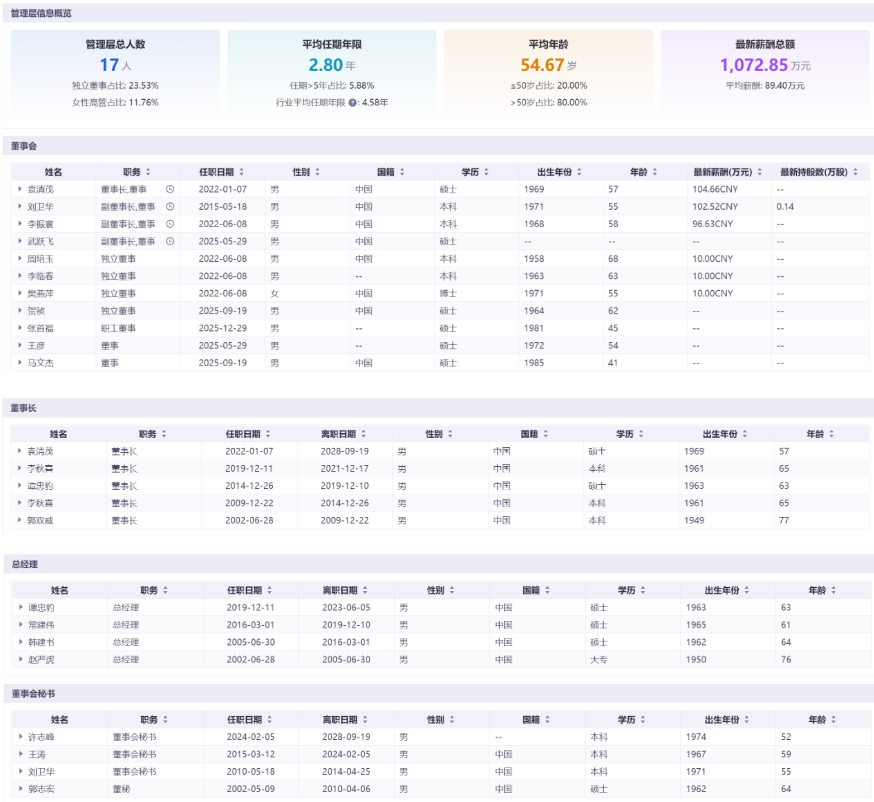Image resolution: width=874 pixels, height=802 pixels.
Task: Open the history clock icon for 刘卫华 in 董事会
Action: [170, 206]
